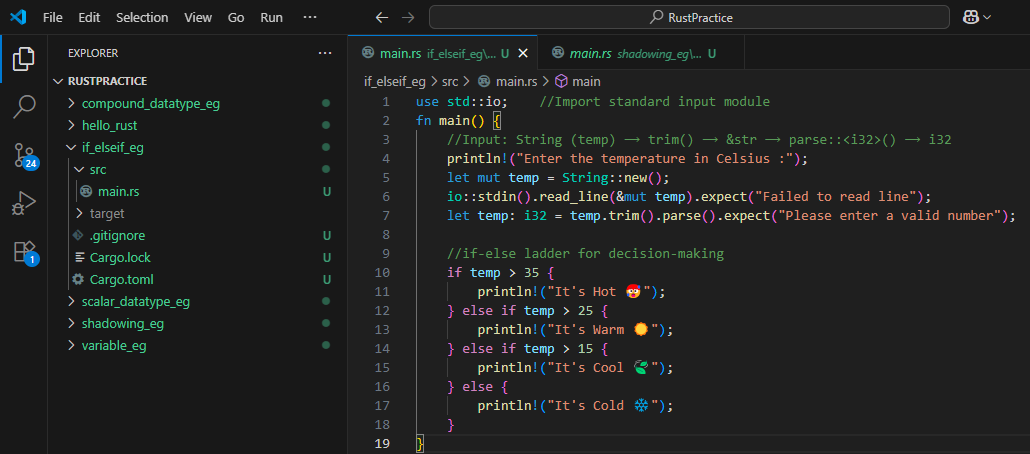The height and width of the screenshot is (454, 1030).
Task: Click the Rust file icon on shadowing_eg tab
Action: tap(558, 53)
